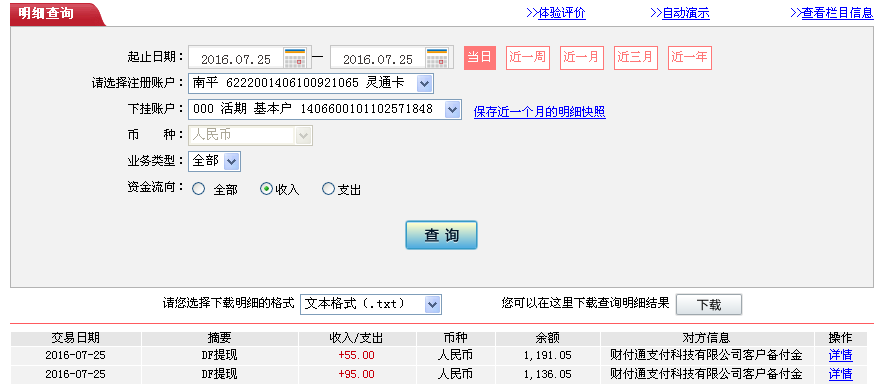
Task: Choose the 当日 date range
Action: point(480,58)
